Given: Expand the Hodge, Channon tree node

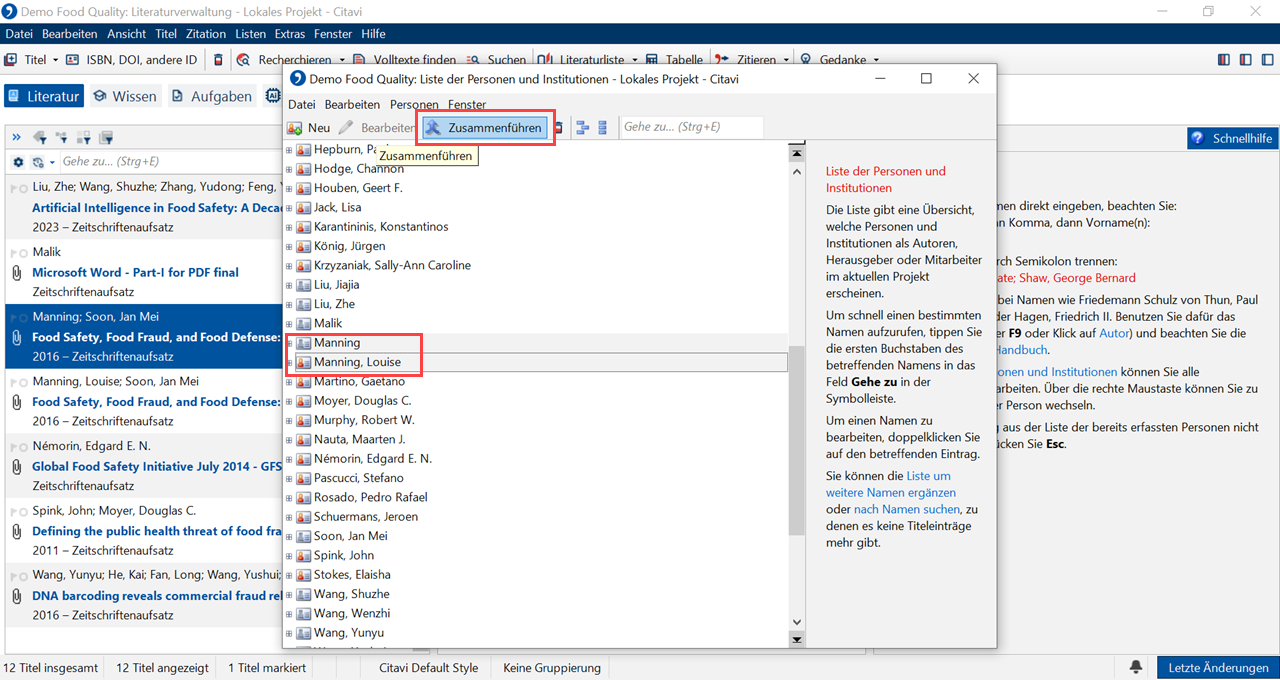Looking at the screenshot, I should tap(289, 169).
